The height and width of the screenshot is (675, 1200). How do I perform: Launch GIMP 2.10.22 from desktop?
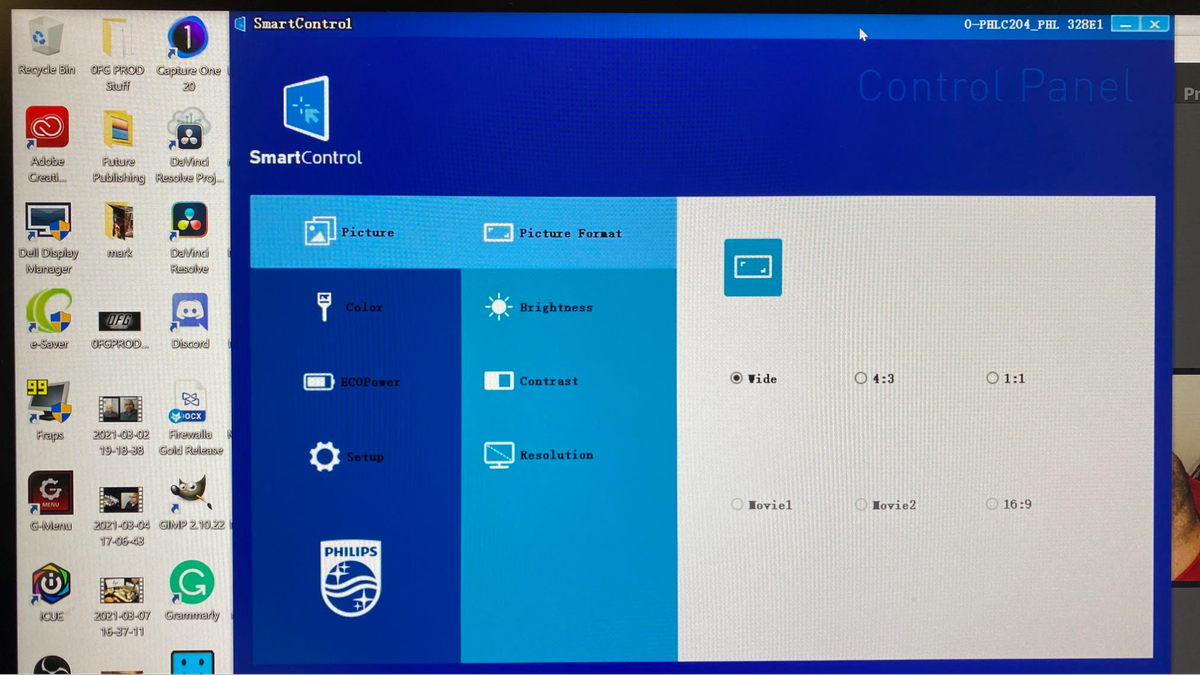192,503
